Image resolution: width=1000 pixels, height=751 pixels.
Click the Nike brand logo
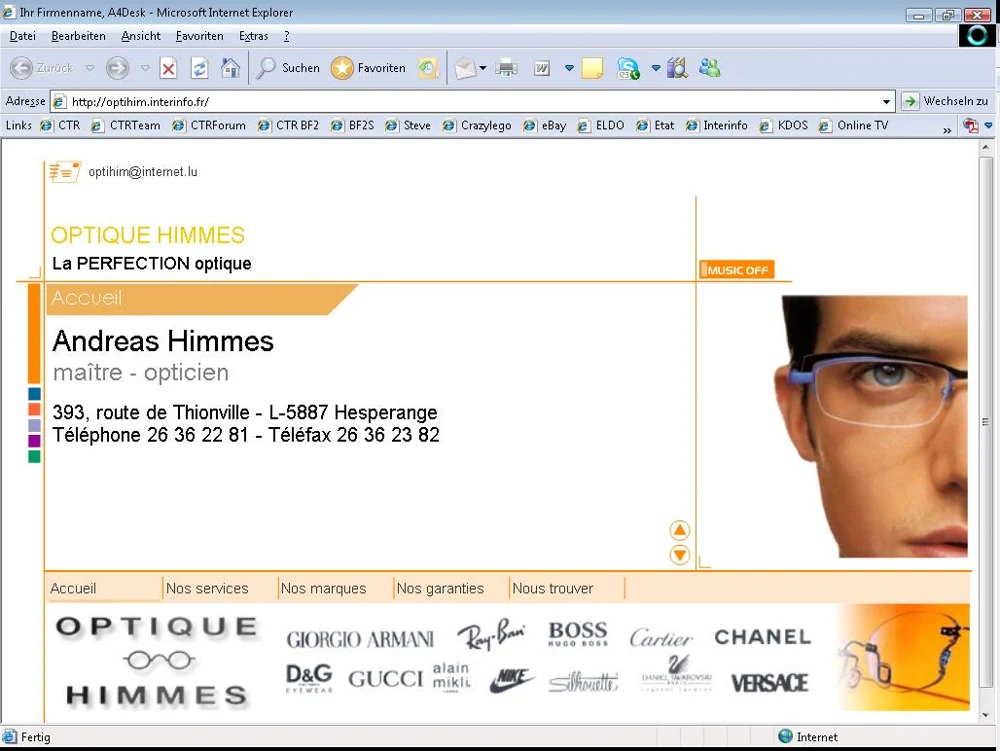click(511, 680)
